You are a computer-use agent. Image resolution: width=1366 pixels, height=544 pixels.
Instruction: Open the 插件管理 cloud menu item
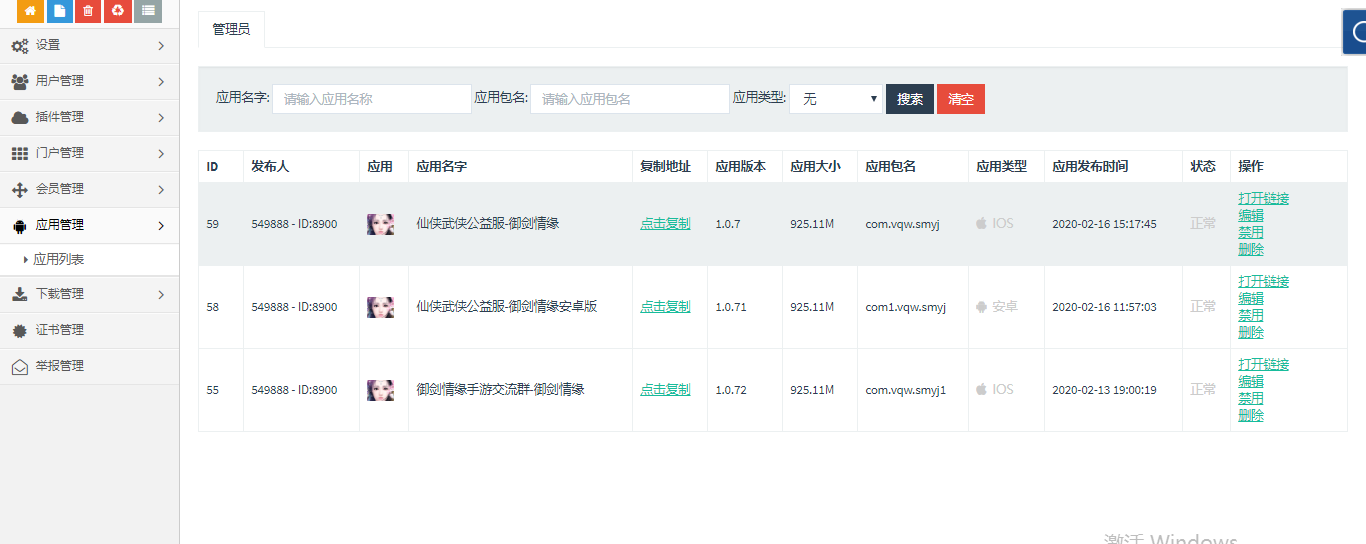click(x=60, y=117)
